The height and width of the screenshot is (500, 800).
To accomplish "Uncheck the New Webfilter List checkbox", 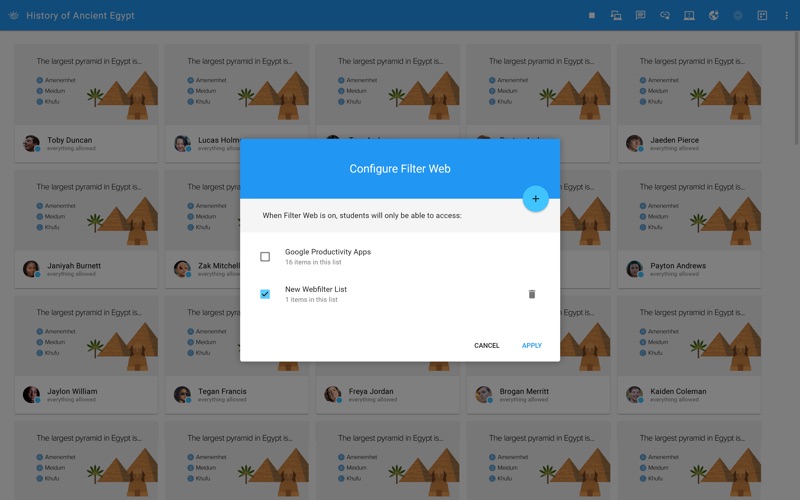I will [265, 294].
